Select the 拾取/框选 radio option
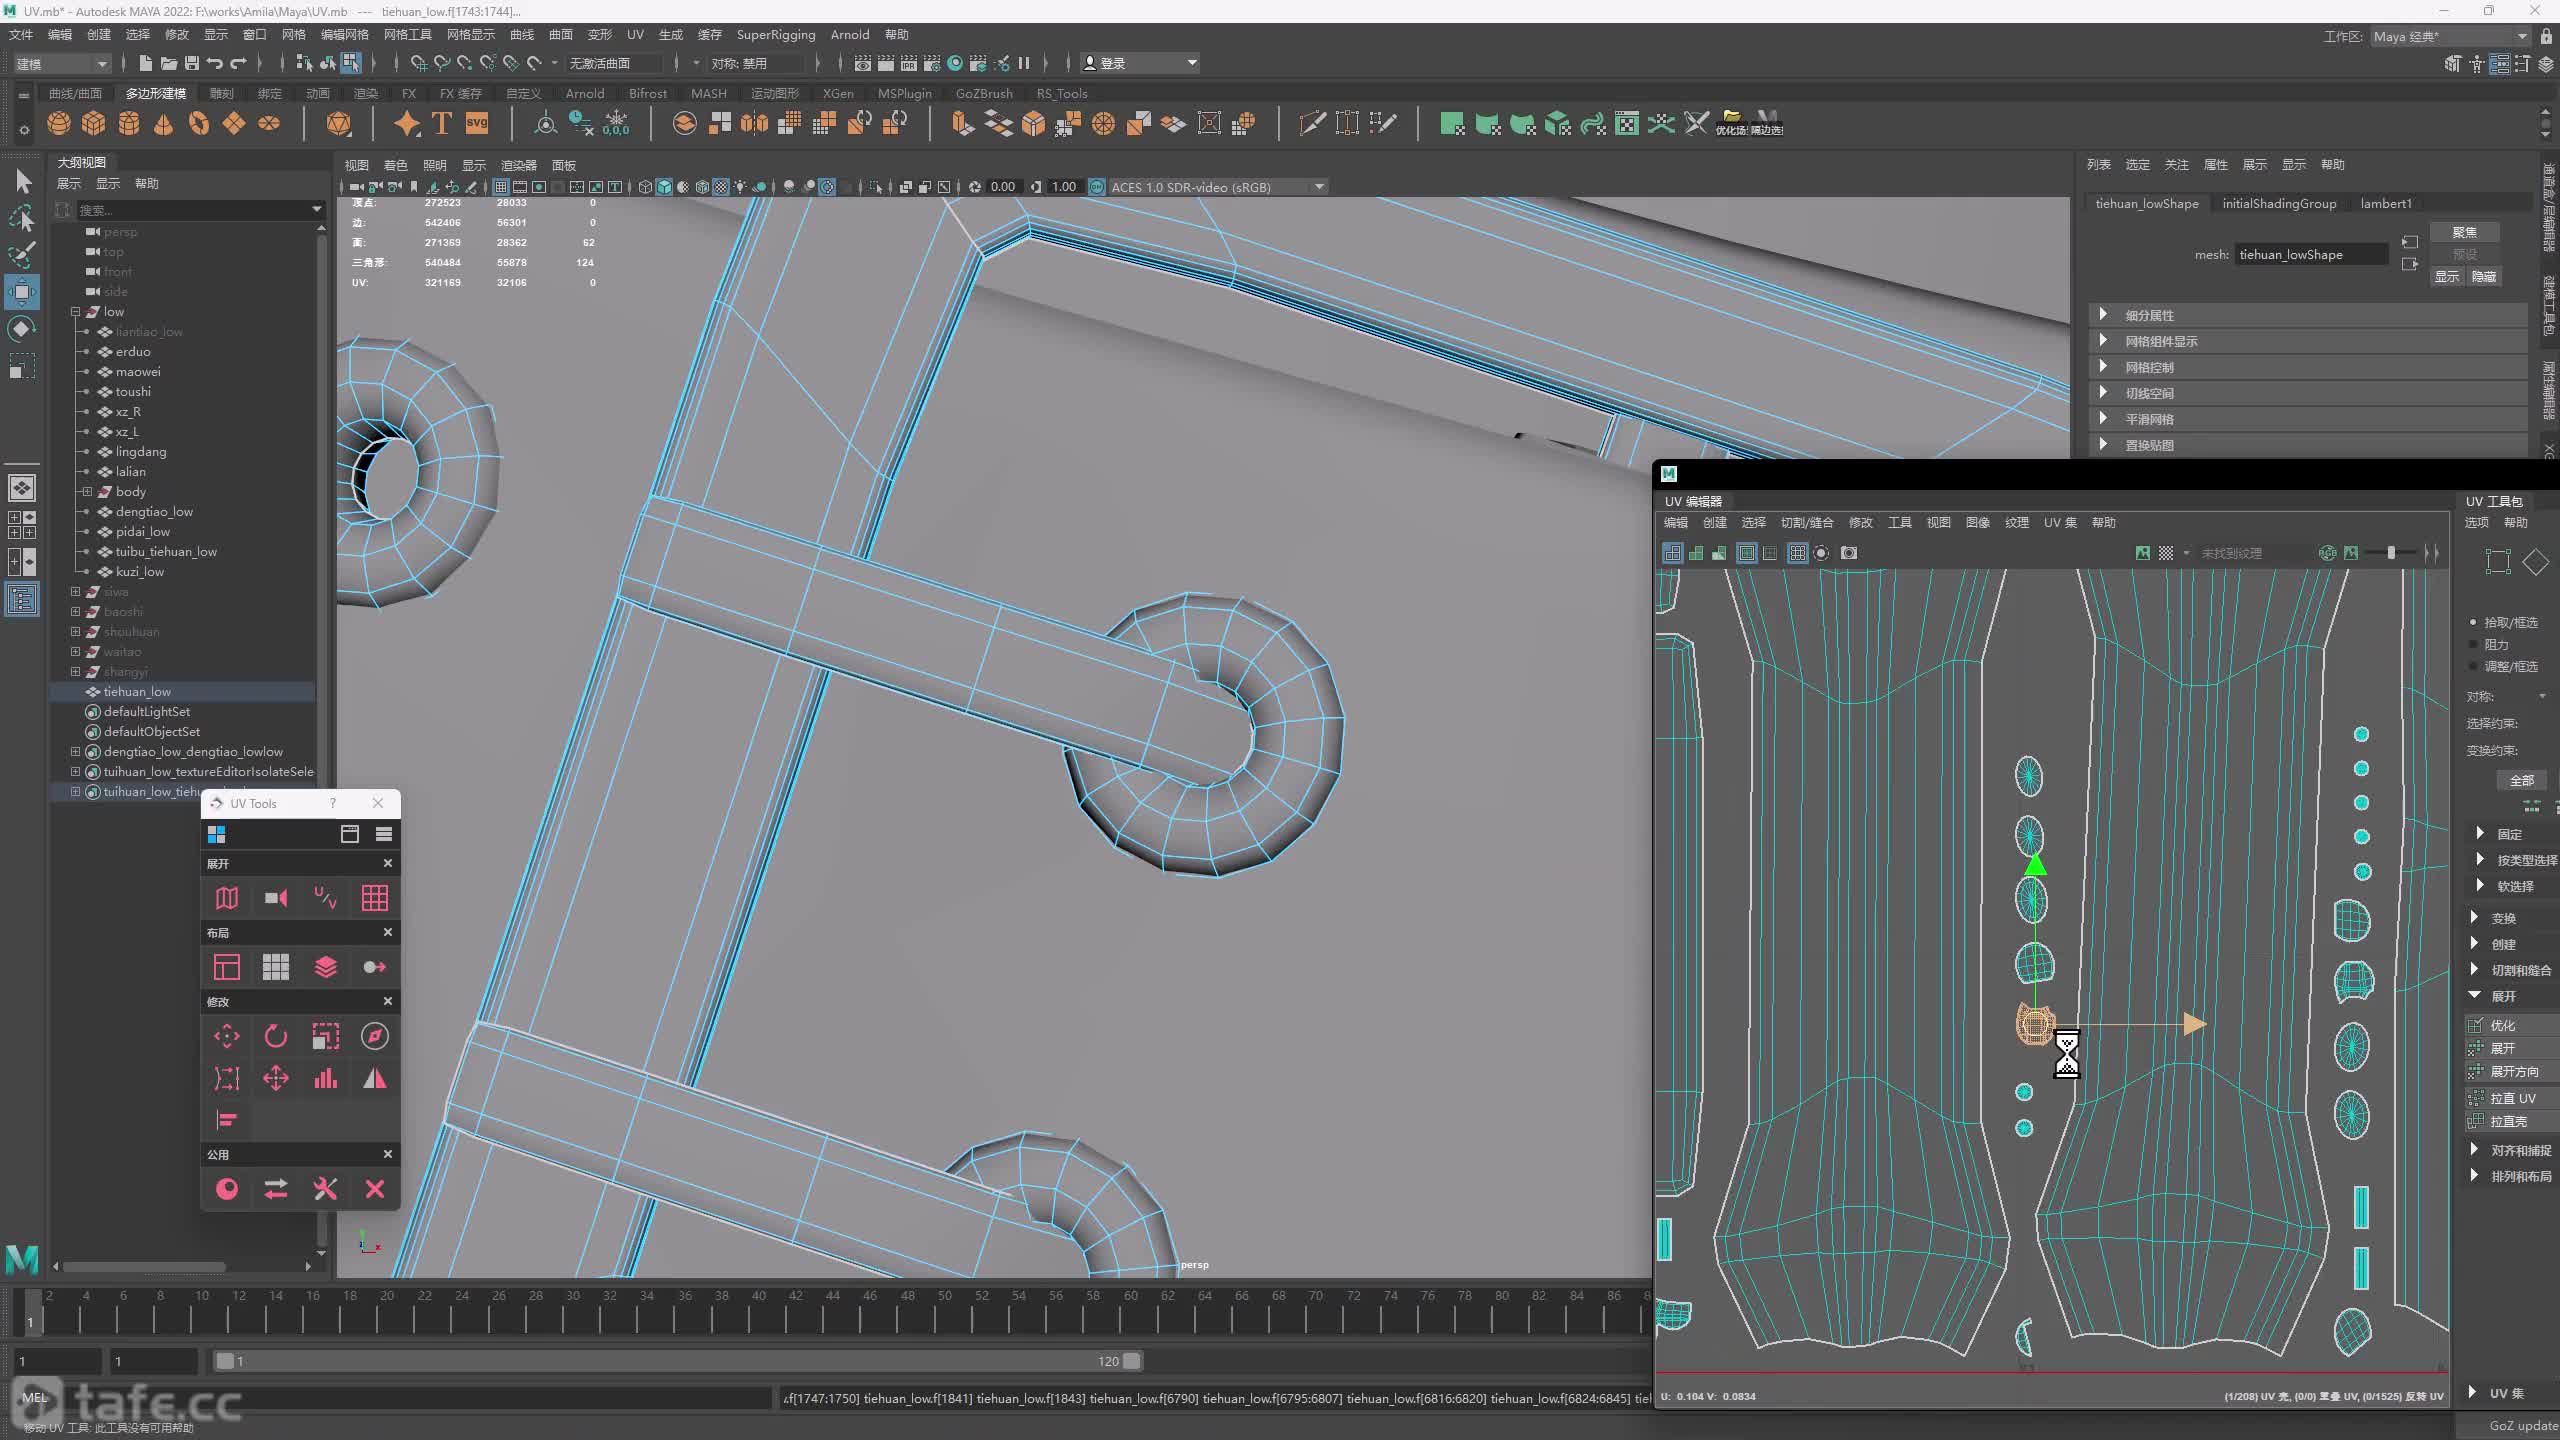2560x1440 pixels. tap(2474, 622)
